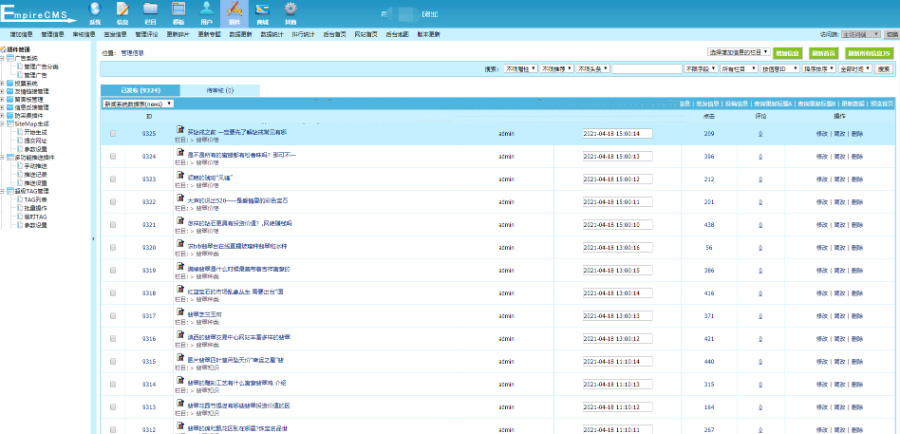Open the 新闻系统数据表(news) dropdown
The height and width of the screenshot is (434, 900).
tap(138, 103)
